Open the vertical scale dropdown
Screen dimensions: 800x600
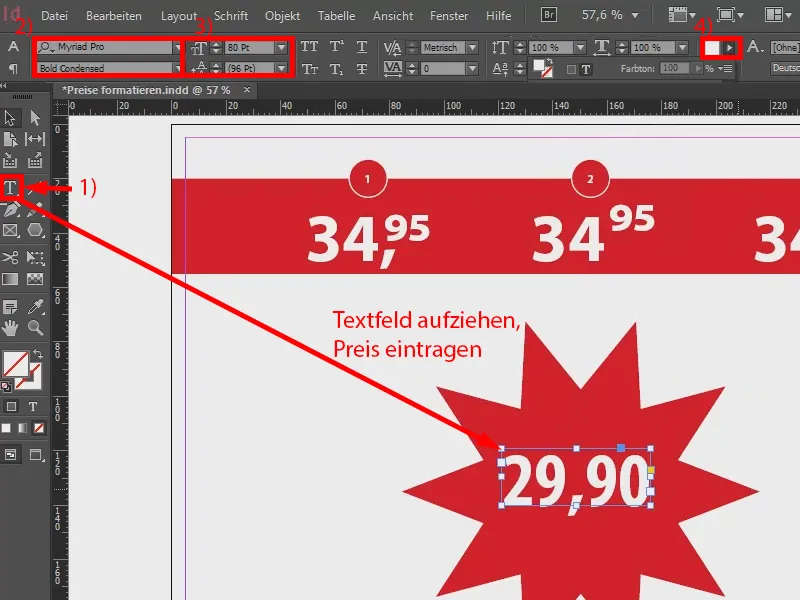[580, 47]
